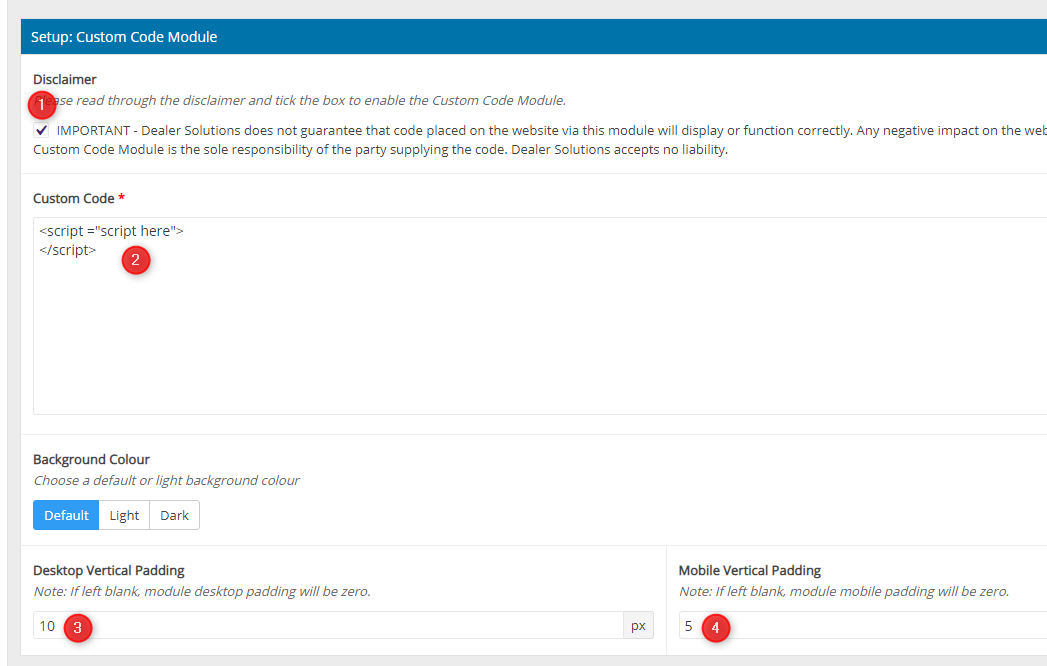Click the mobile padding note text
1047x666 pixels.
tap(844, 591)
